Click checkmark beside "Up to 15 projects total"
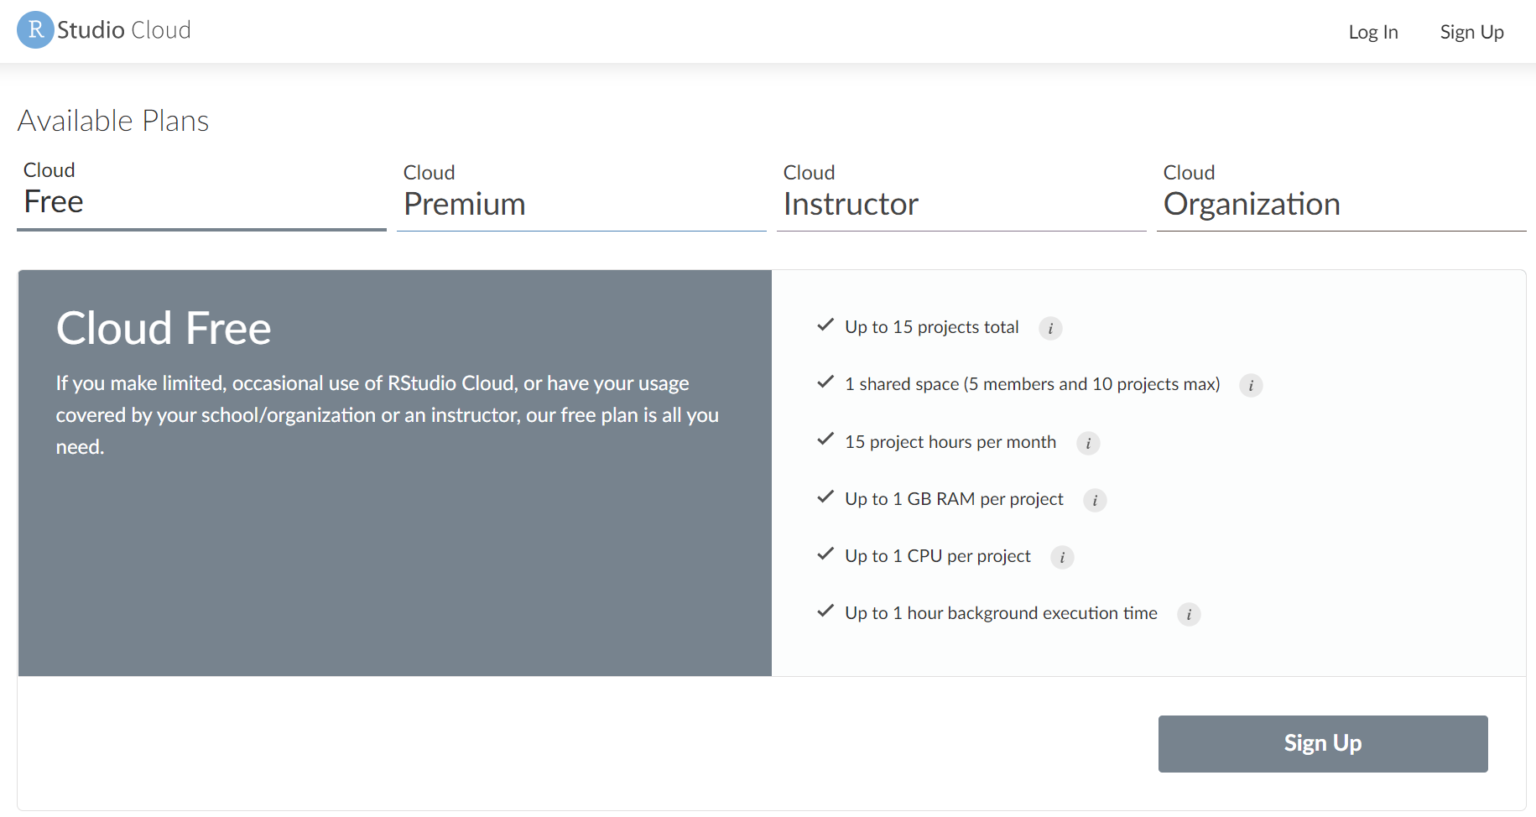 pos(825,325)
